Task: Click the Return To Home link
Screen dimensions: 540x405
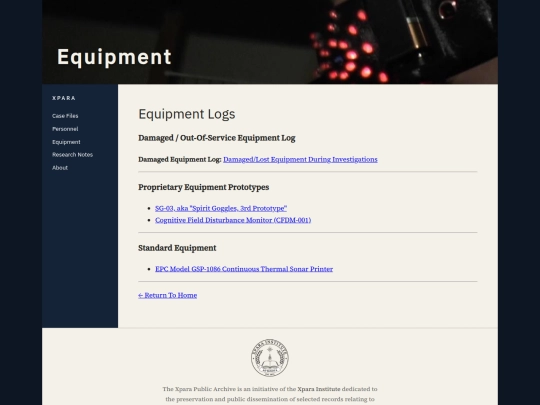Action: [x=168, y=295]
